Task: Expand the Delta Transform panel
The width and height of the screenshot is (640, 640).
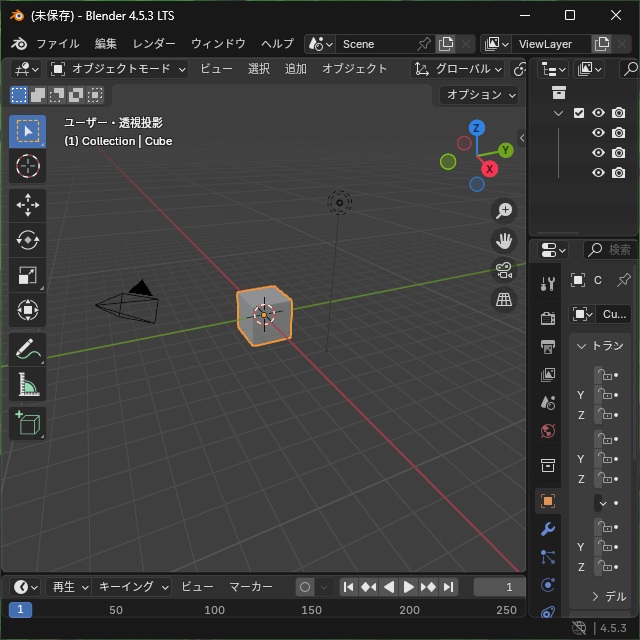Action: [595, 597]
